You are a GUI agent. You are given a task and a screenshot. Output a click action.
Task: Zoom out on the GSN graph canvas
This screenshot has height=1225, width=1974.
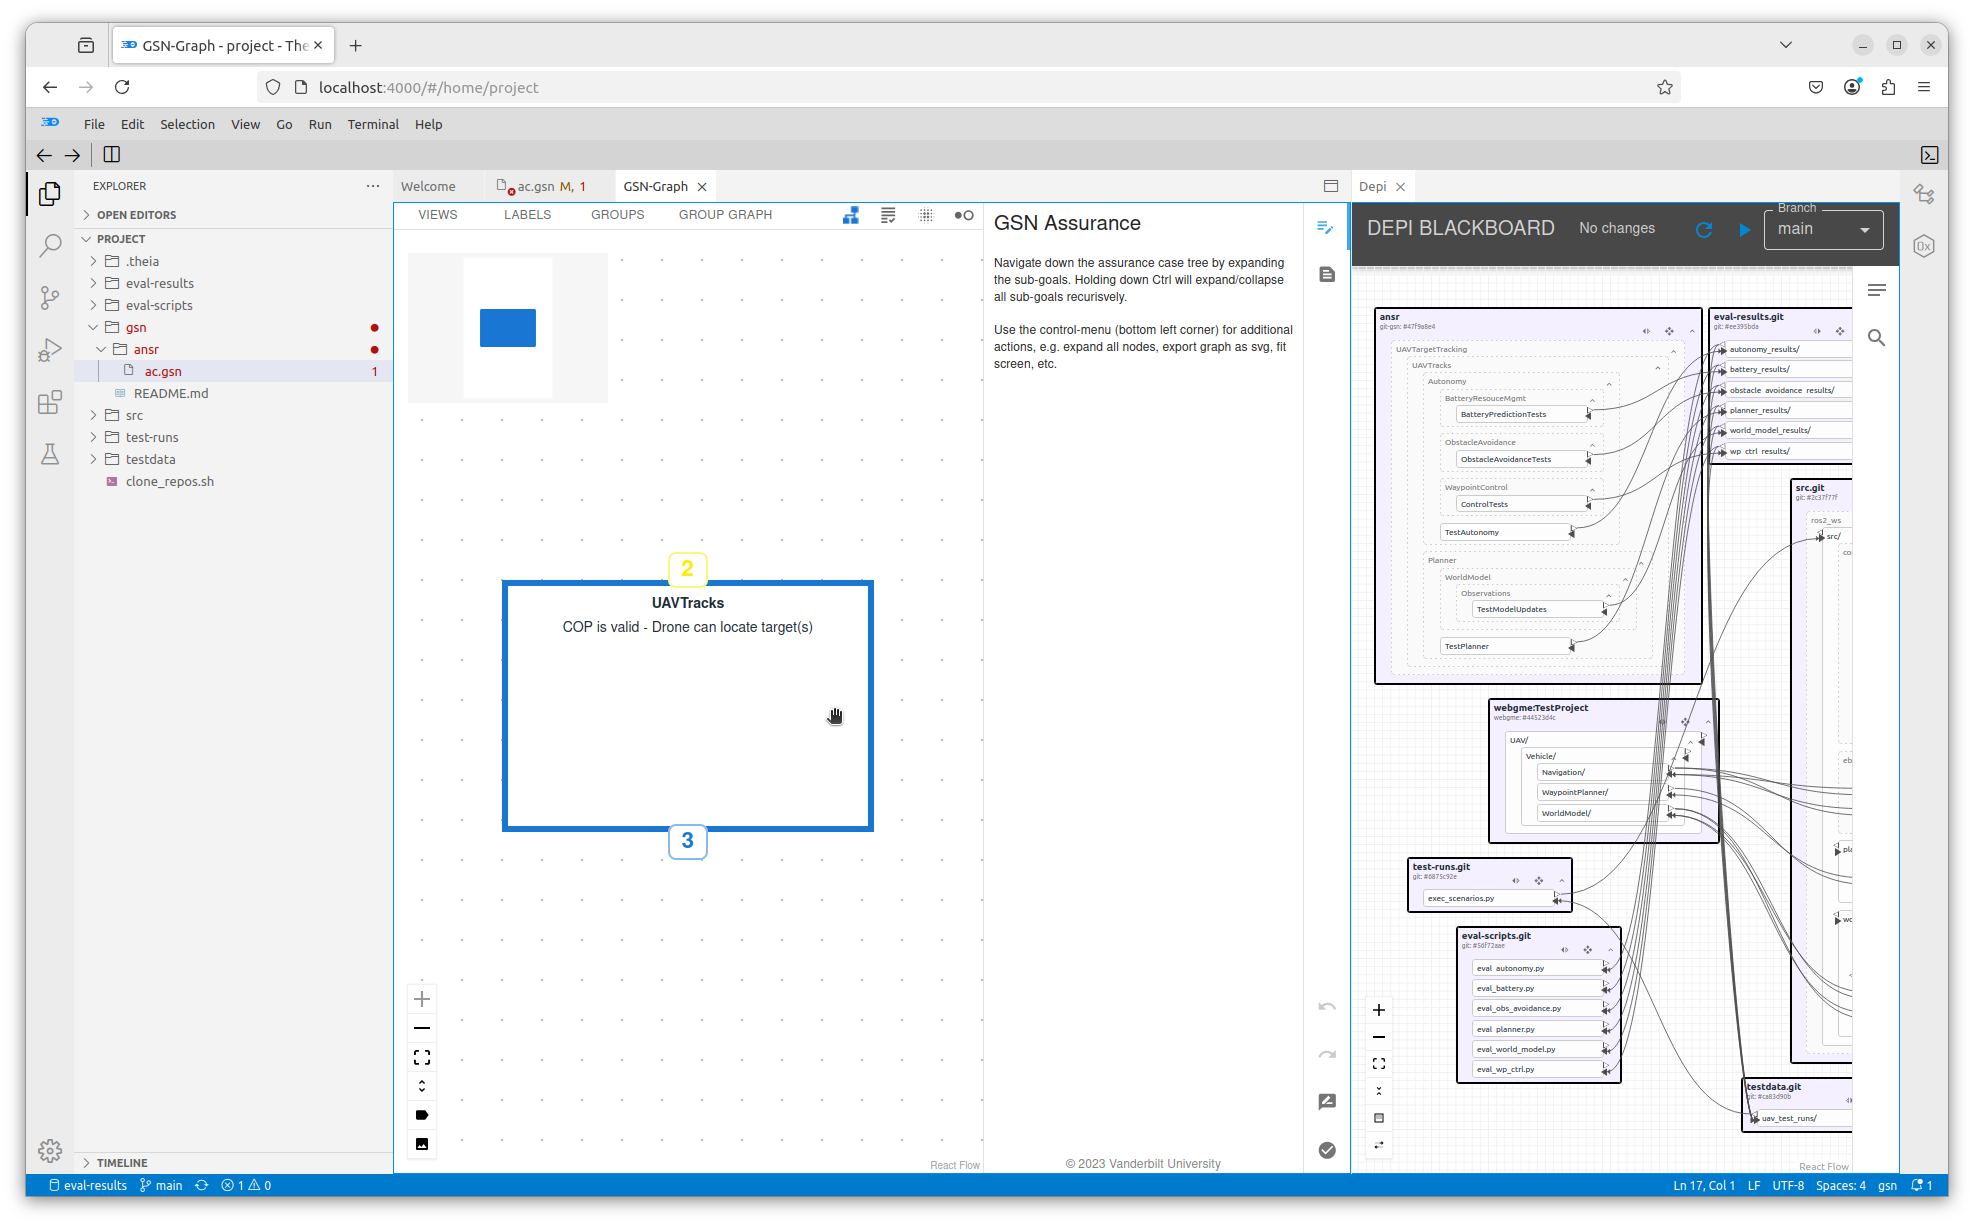[x=422, y=1028]
